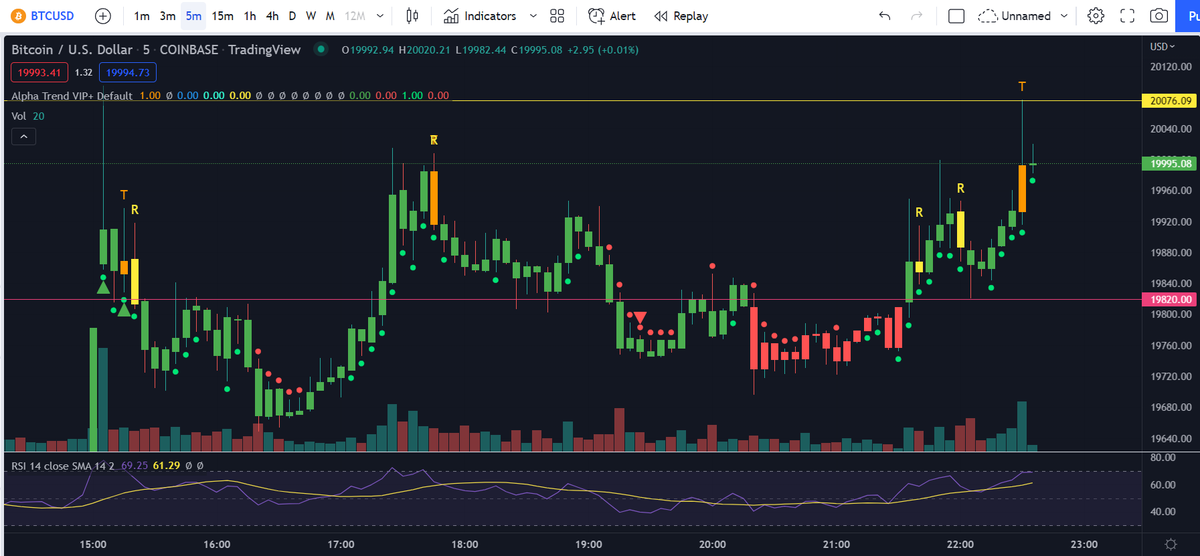Select the D daily timeframe
Image resolution: width=1200 pixels, height=556 pixels.
coord(292,16)
